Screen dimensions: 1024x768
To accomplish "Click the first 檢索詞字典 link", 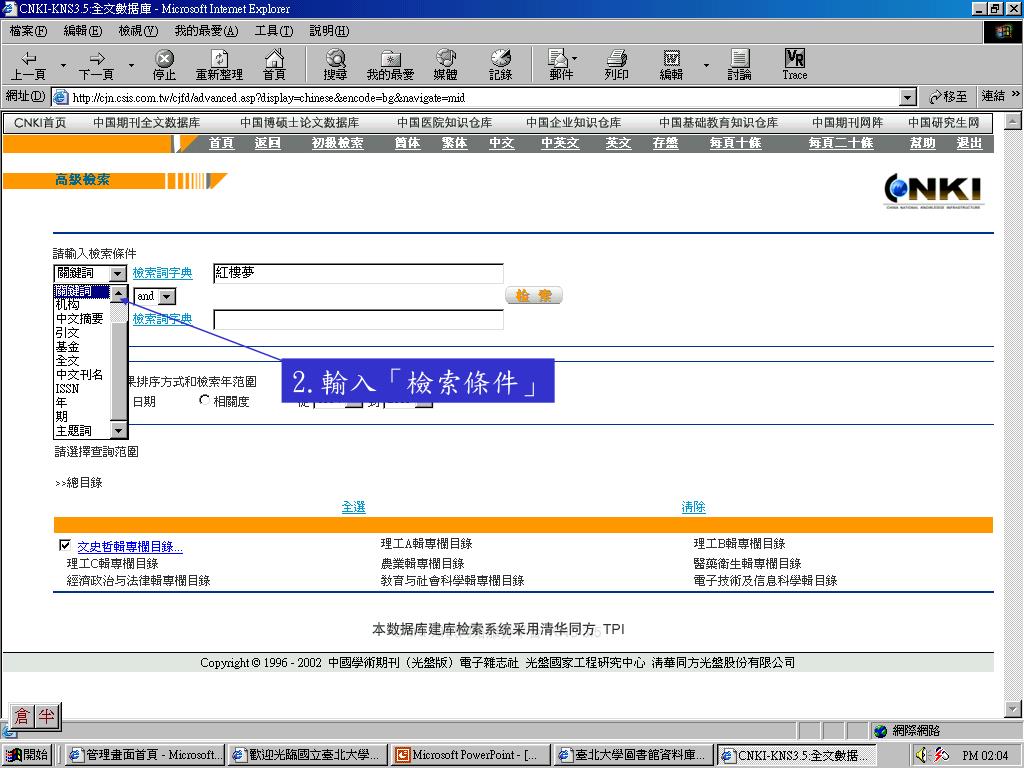I will (x=163, y=273).
